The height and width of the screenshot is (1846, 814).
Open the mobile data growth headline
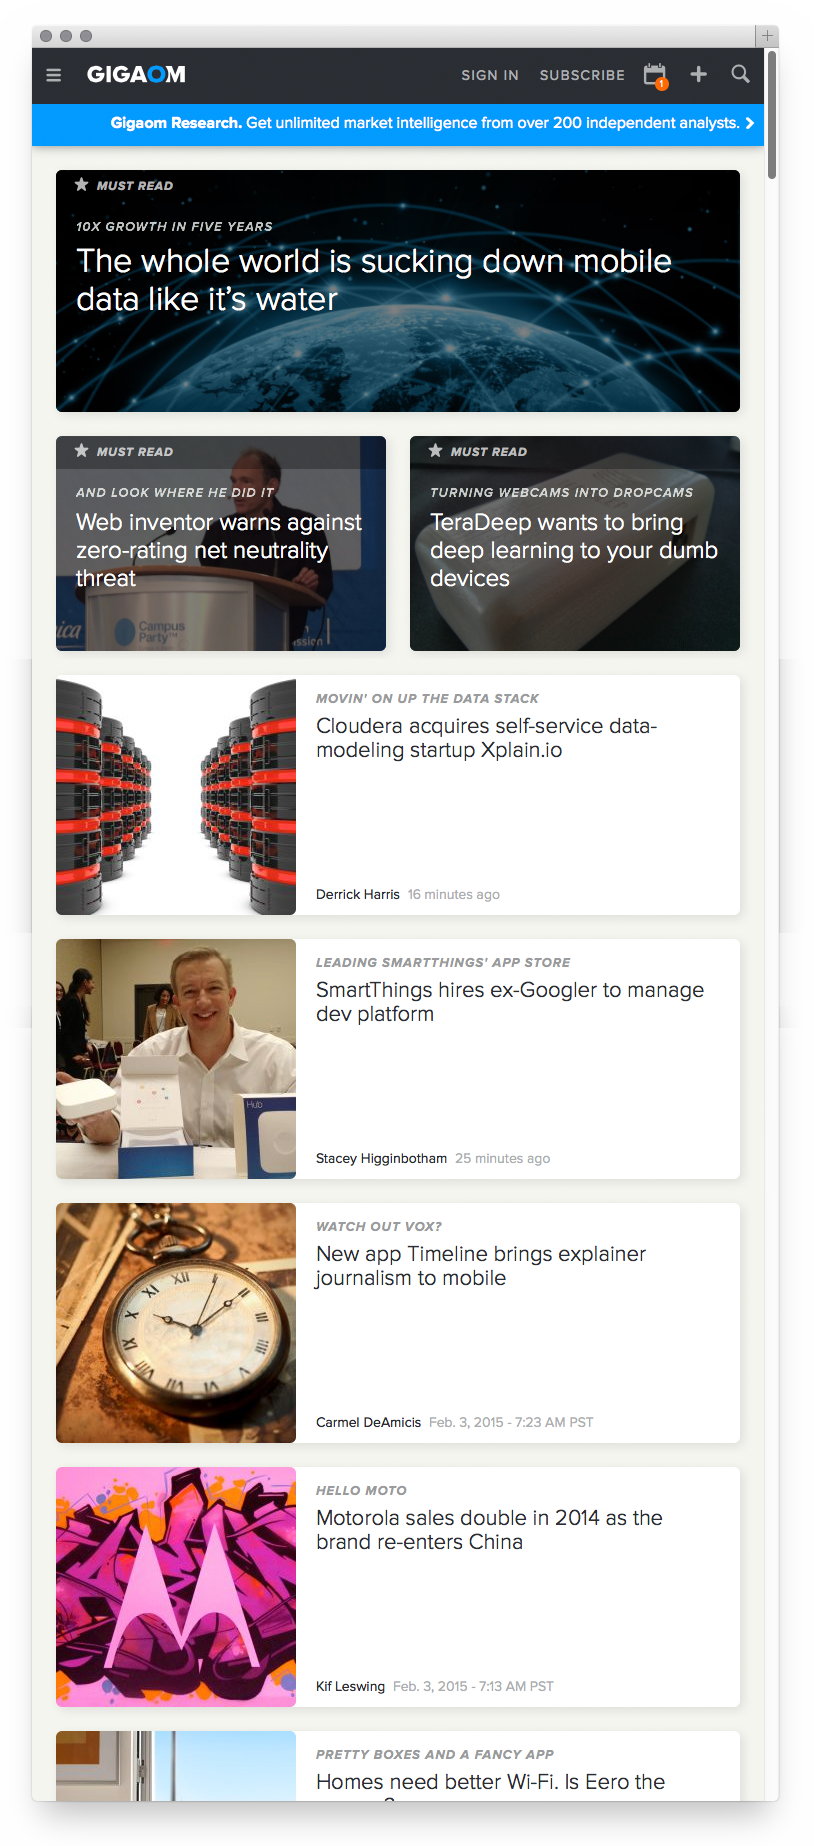[x=374, y=280]
